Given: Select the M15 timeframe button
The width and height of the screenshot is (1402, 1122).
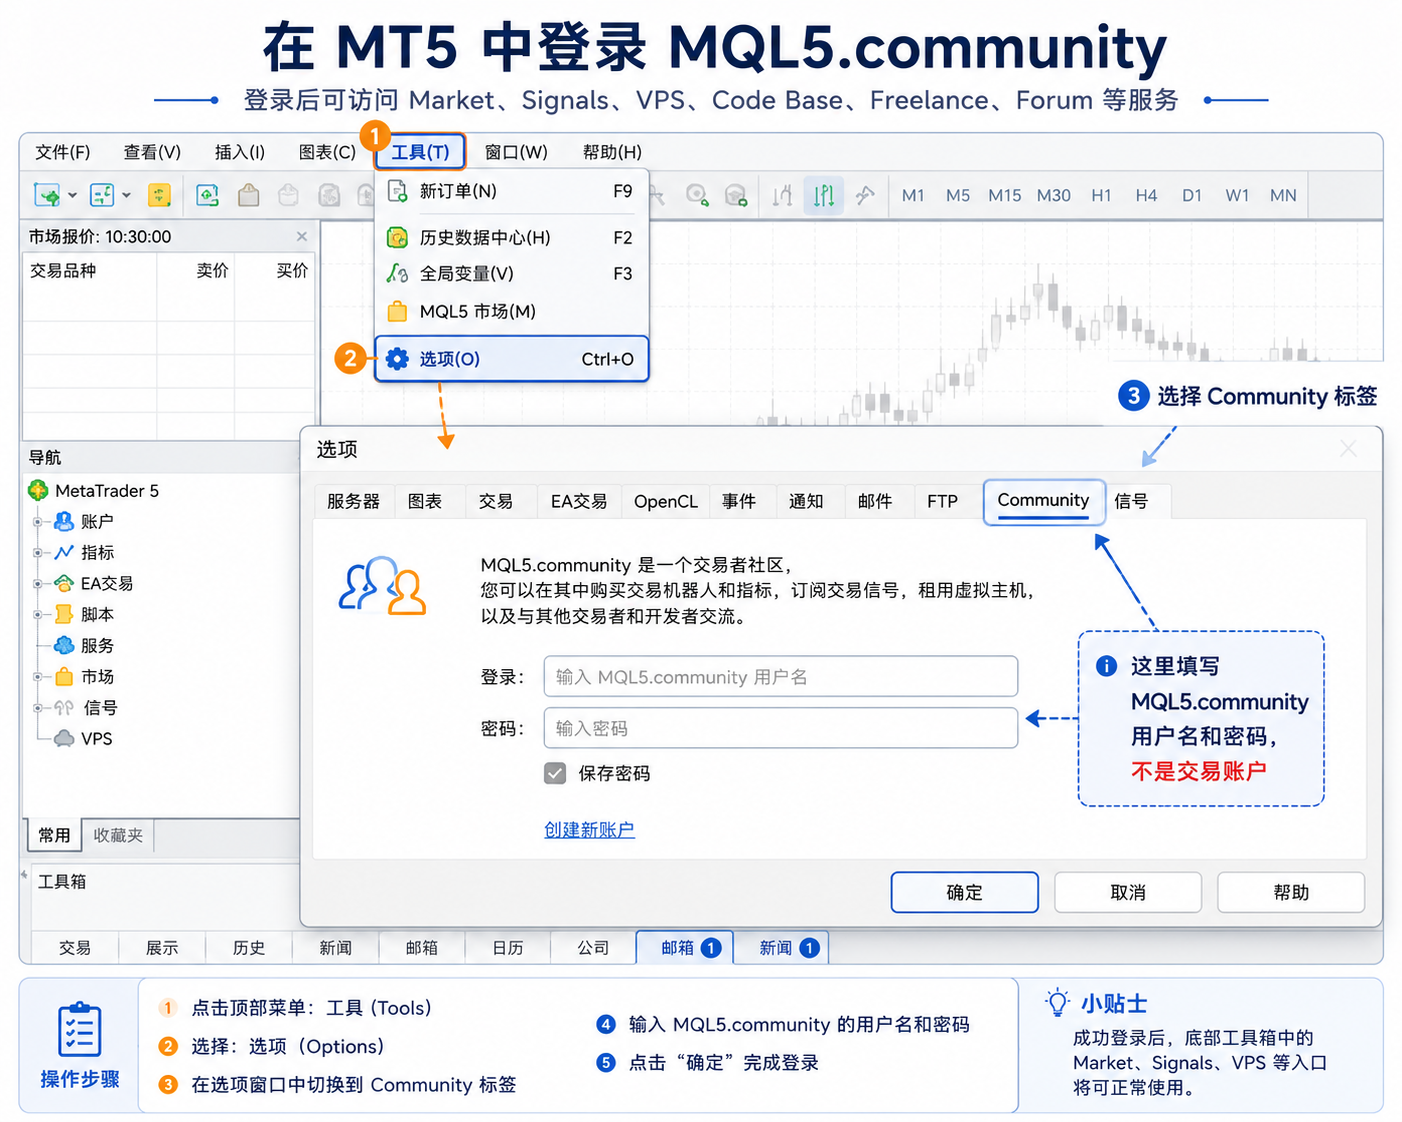Looking at the screenshot, I should click(1005, 195).
